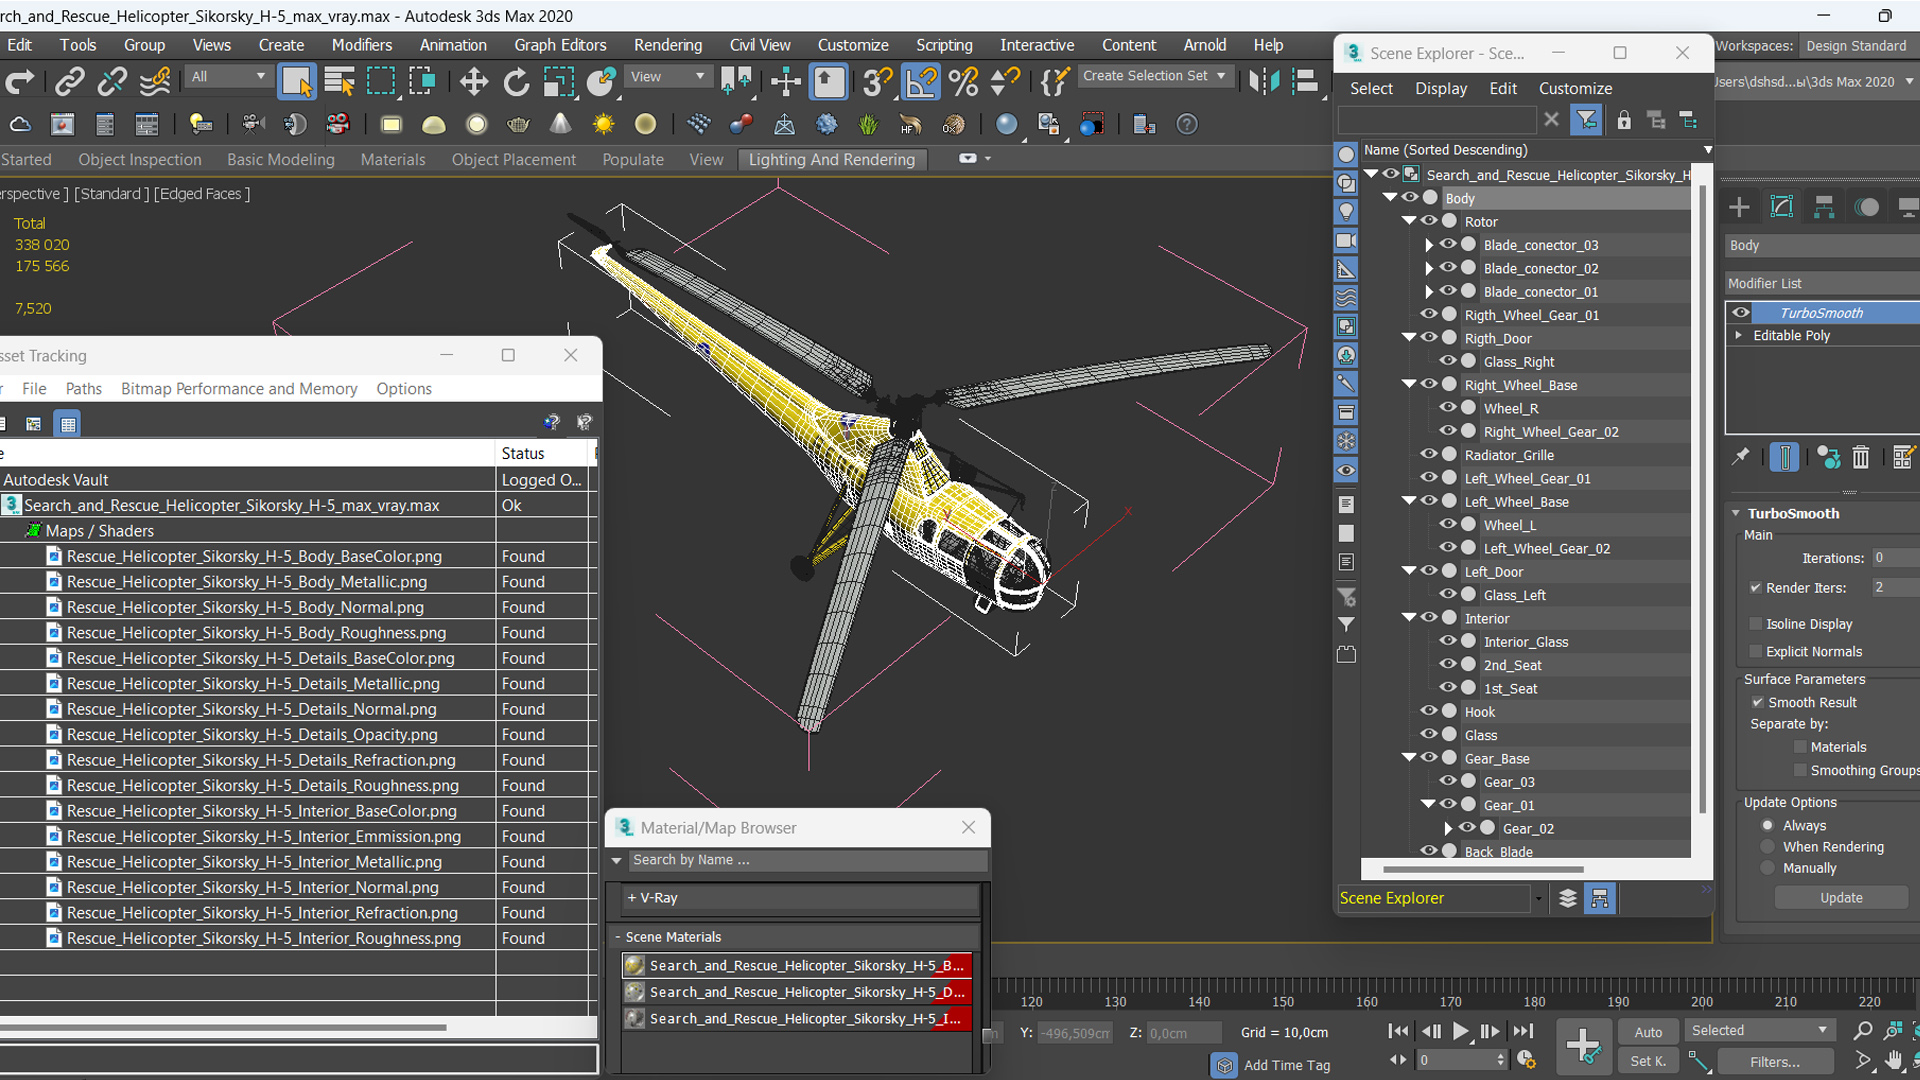Image resolution: width=1920 pixels, height=1080 pixels.
Task: Open the Graph Editors menu
Action: (560, 45)
